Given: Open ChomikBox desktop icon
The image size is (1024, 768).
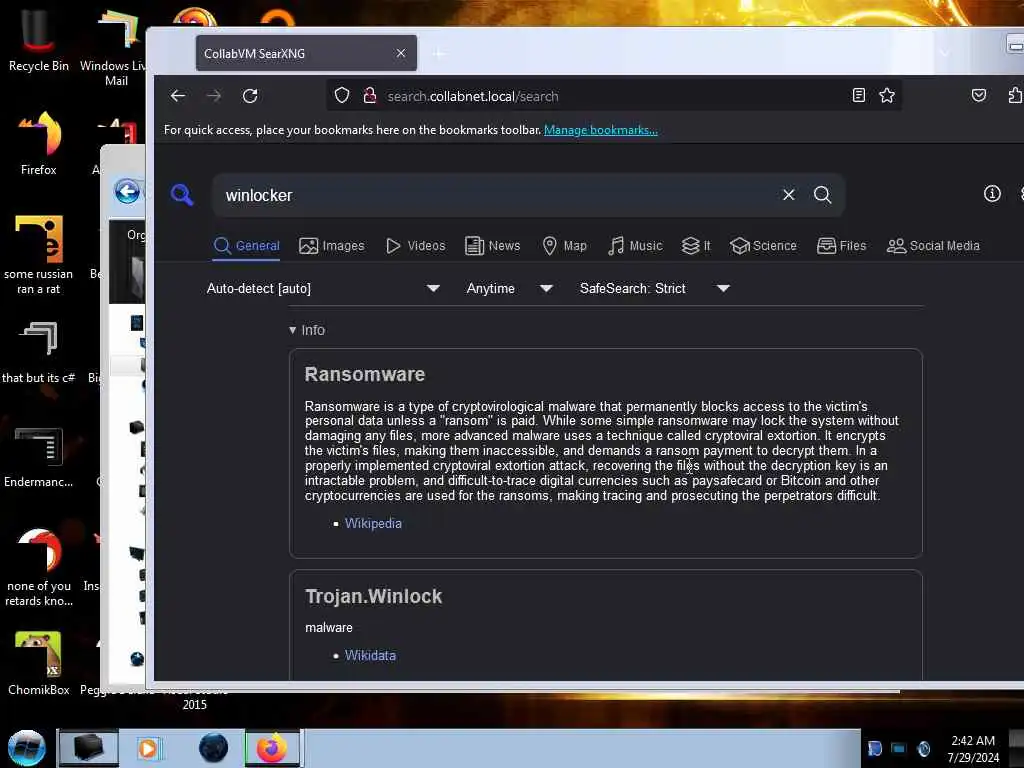Looking at the screenshot, I should (x=39, y=663).
